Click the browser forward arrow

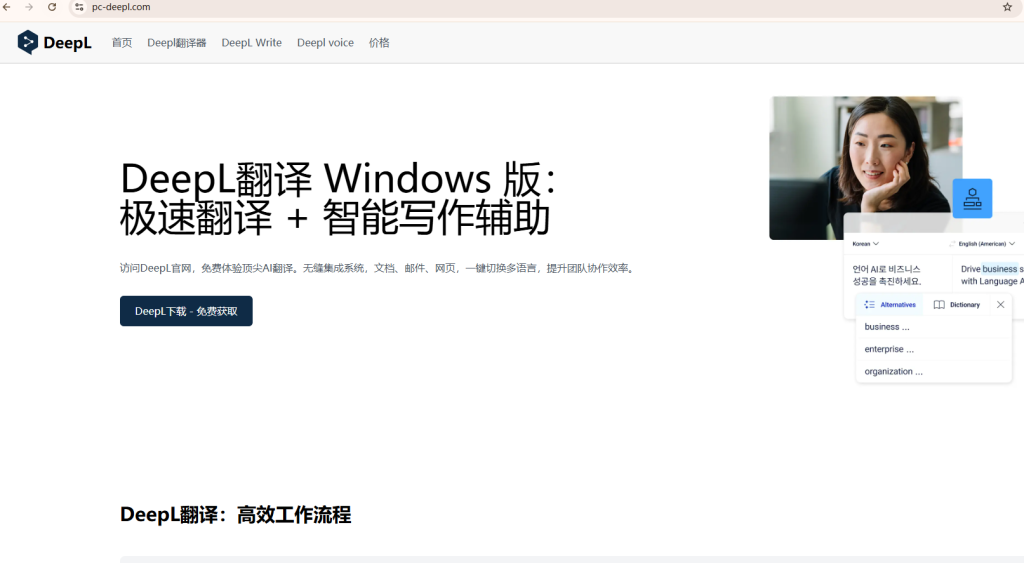point(29,7)
